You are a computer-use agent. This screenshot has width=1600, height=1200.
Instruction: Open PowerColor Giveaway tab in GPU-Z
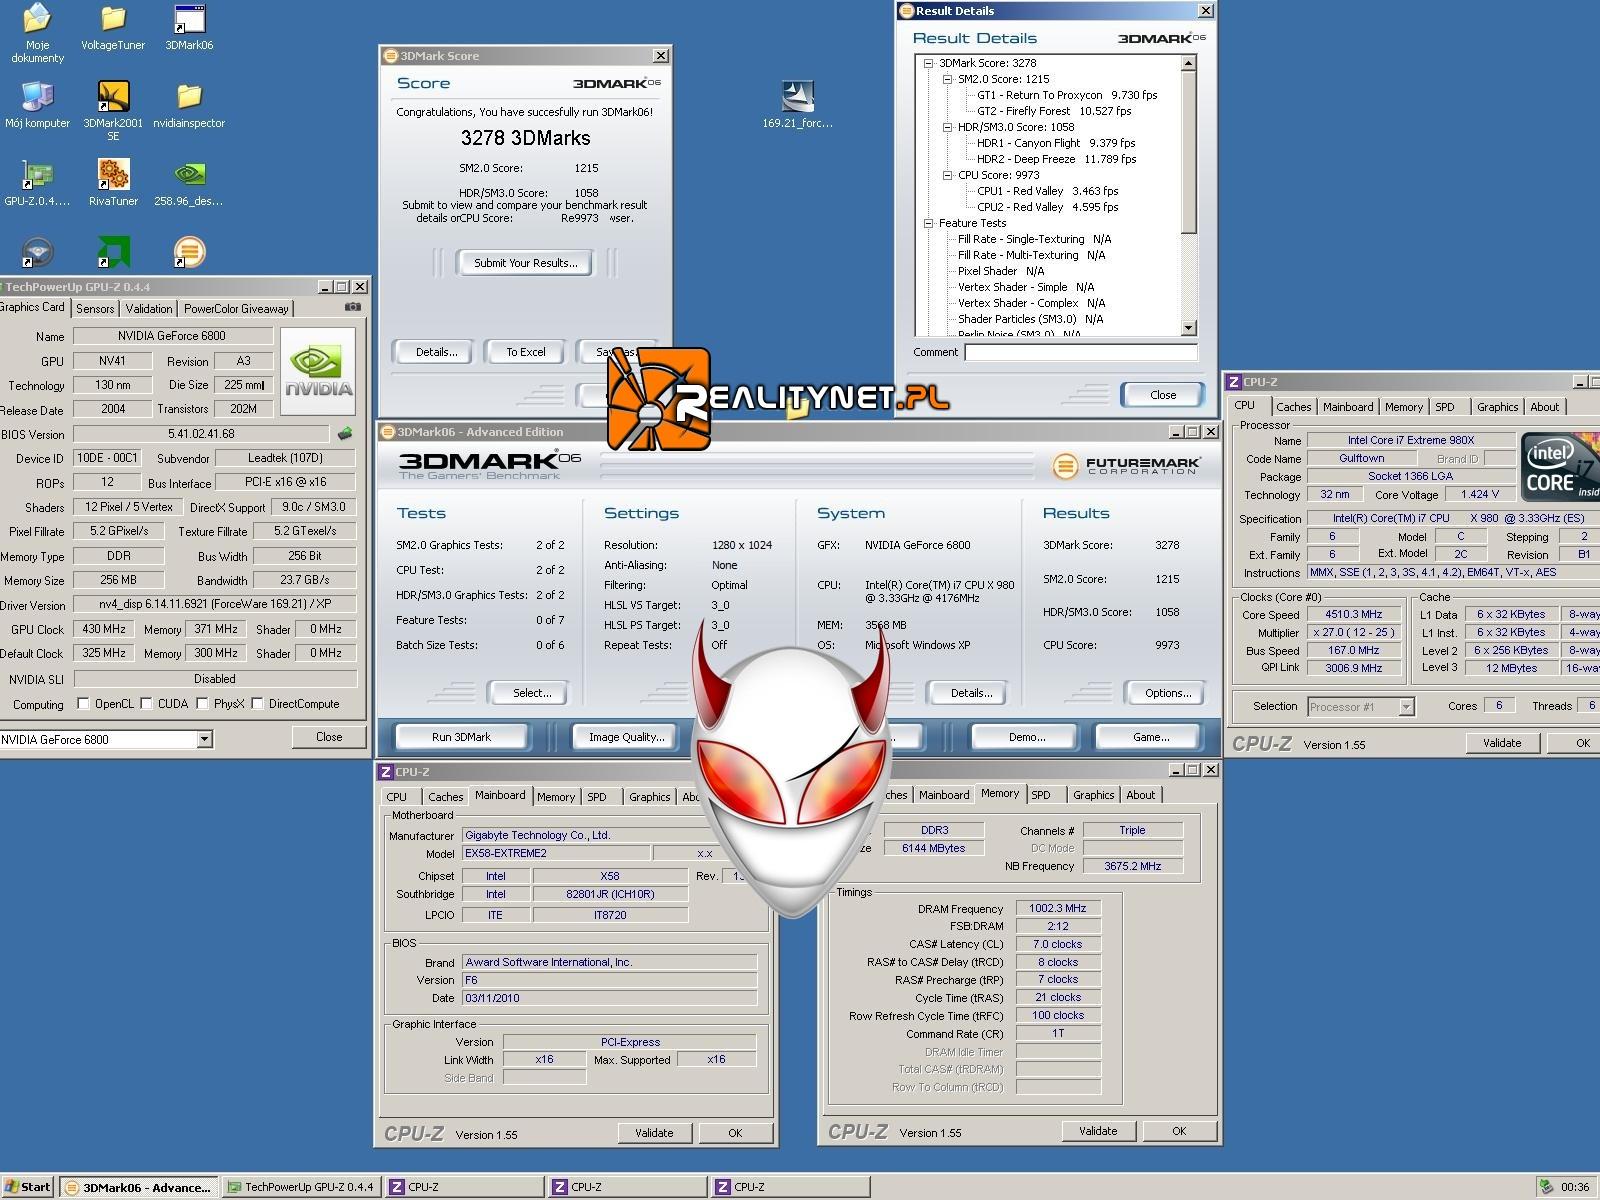(x=236, y=309)
